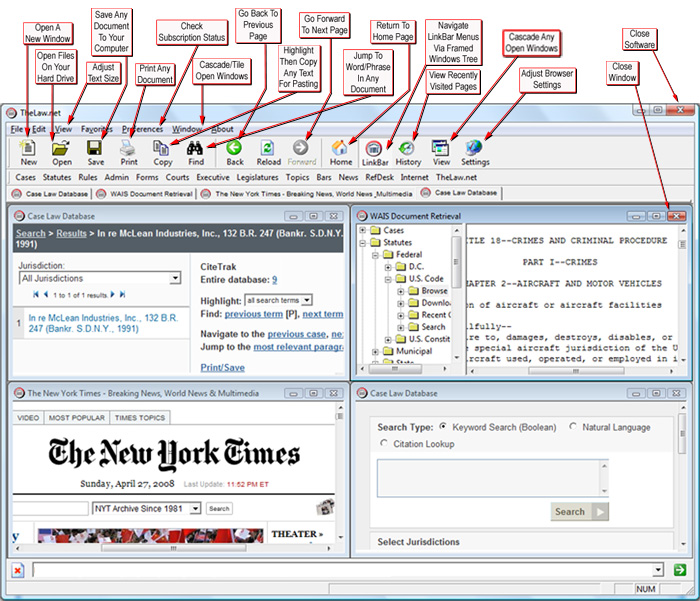Click the Search arrow icon in Case Law search
This screenshot has height=601, width=700.
coord(600,512)
